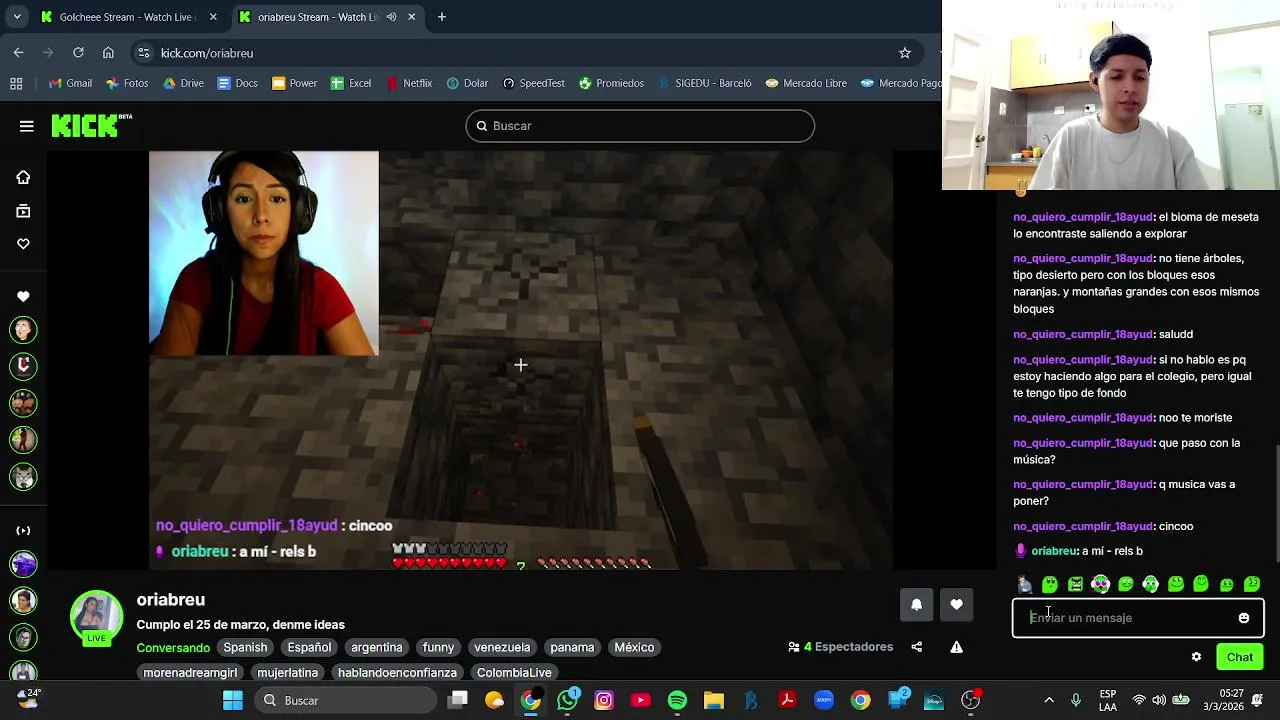Open the Drive bookmark
The width and height of the screenshot is (1280, 720).
coord(184,83)
